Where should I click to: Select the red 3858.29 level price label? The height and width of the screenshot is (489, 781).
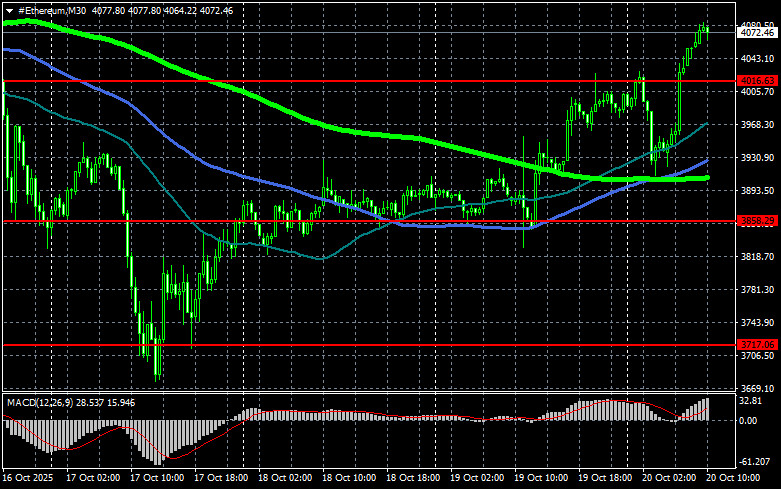click(757, 221)
